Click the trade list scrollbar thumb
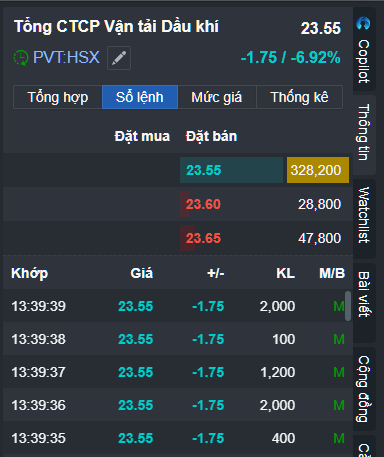This screenshot has width=384, height=457. [x=348, y=306]
